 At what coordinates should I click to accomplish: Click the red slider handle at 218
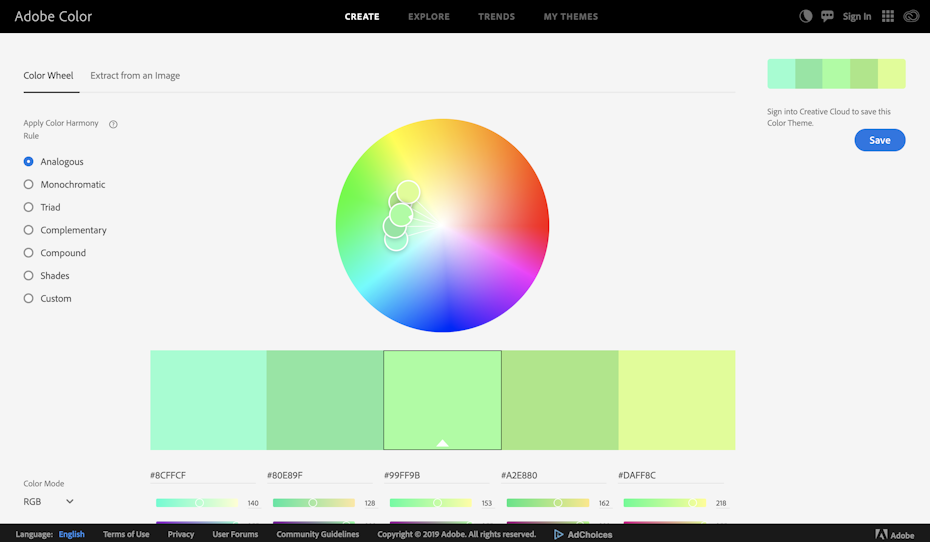pos(692,503)
